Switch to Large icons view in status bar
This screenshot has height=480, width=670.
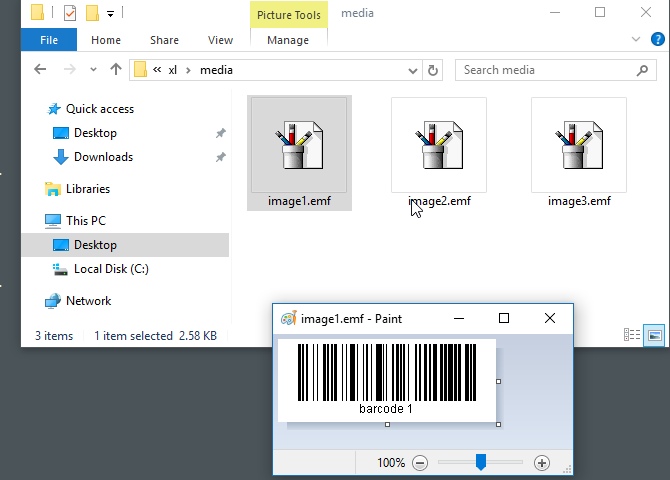[654, 336]
